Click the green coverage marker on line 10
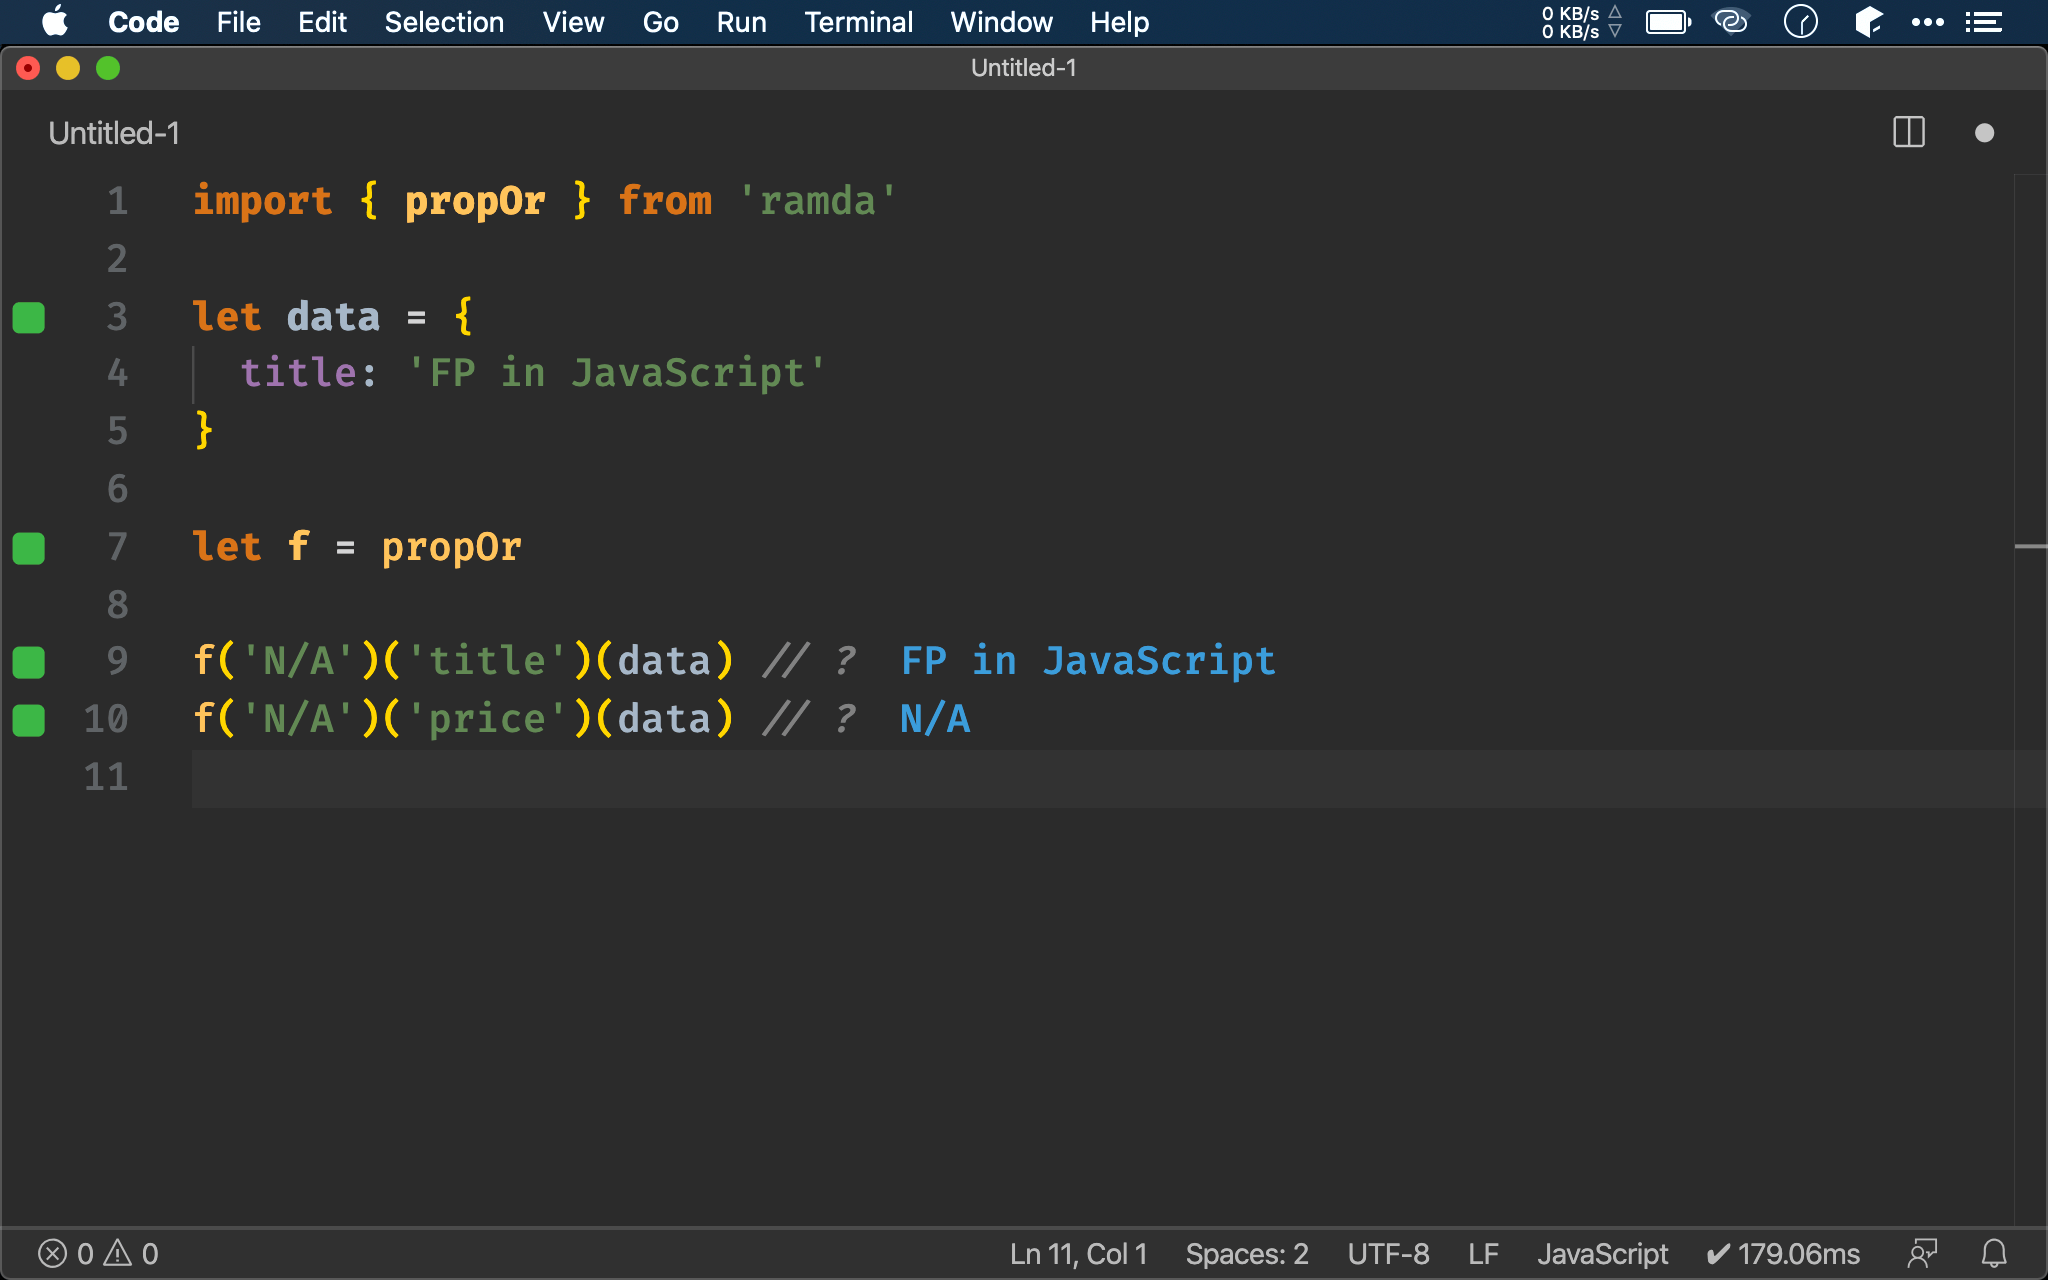Viewport: 2048px width, 1280px height. [x=29, y=720]
